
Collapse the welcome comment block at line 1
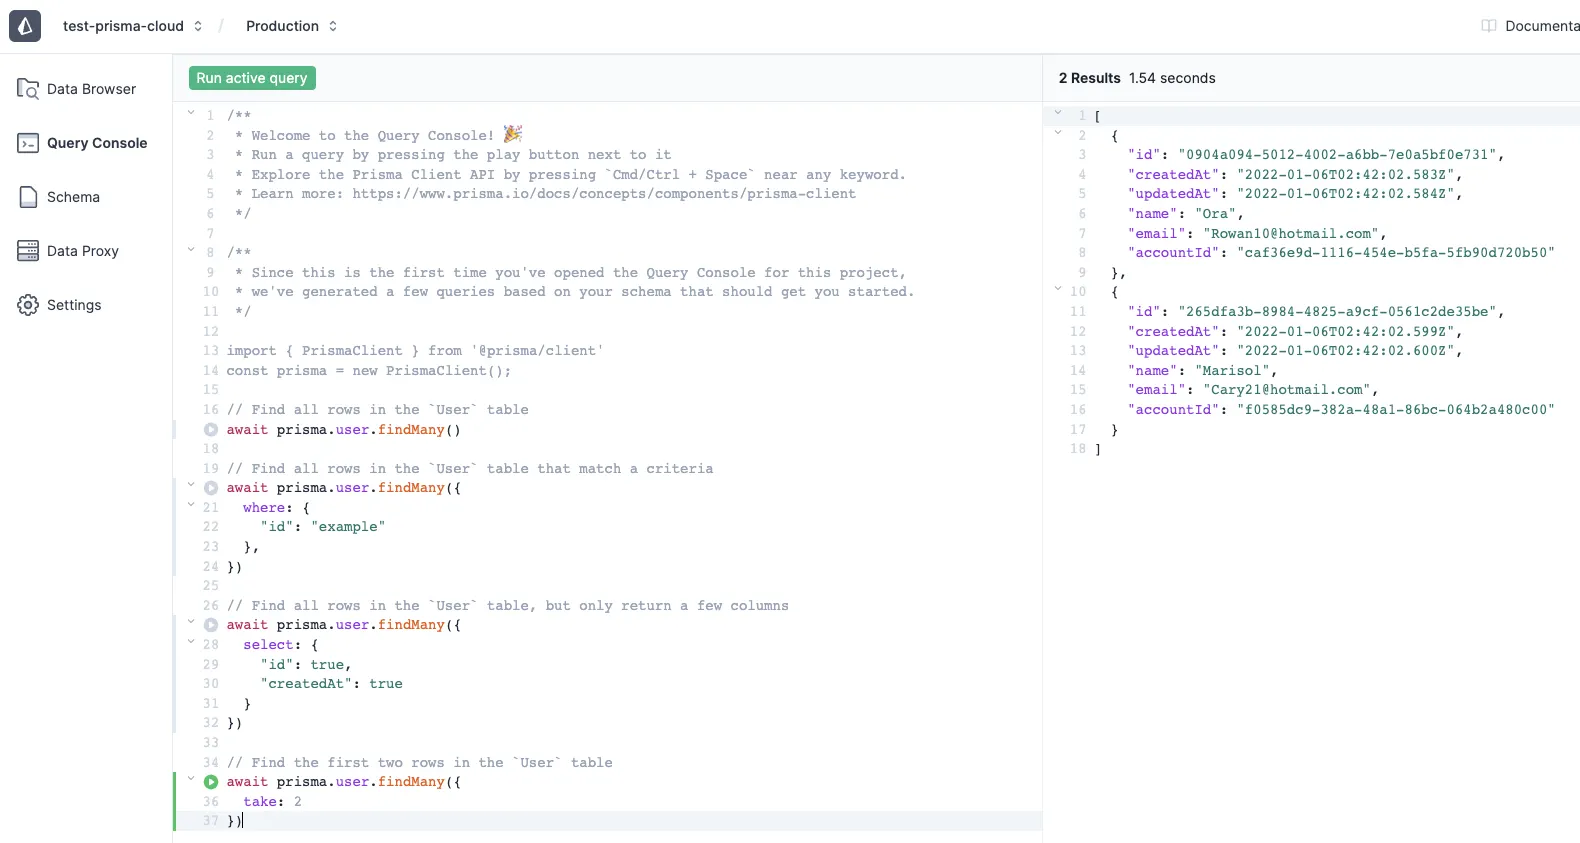click(191, 113)
